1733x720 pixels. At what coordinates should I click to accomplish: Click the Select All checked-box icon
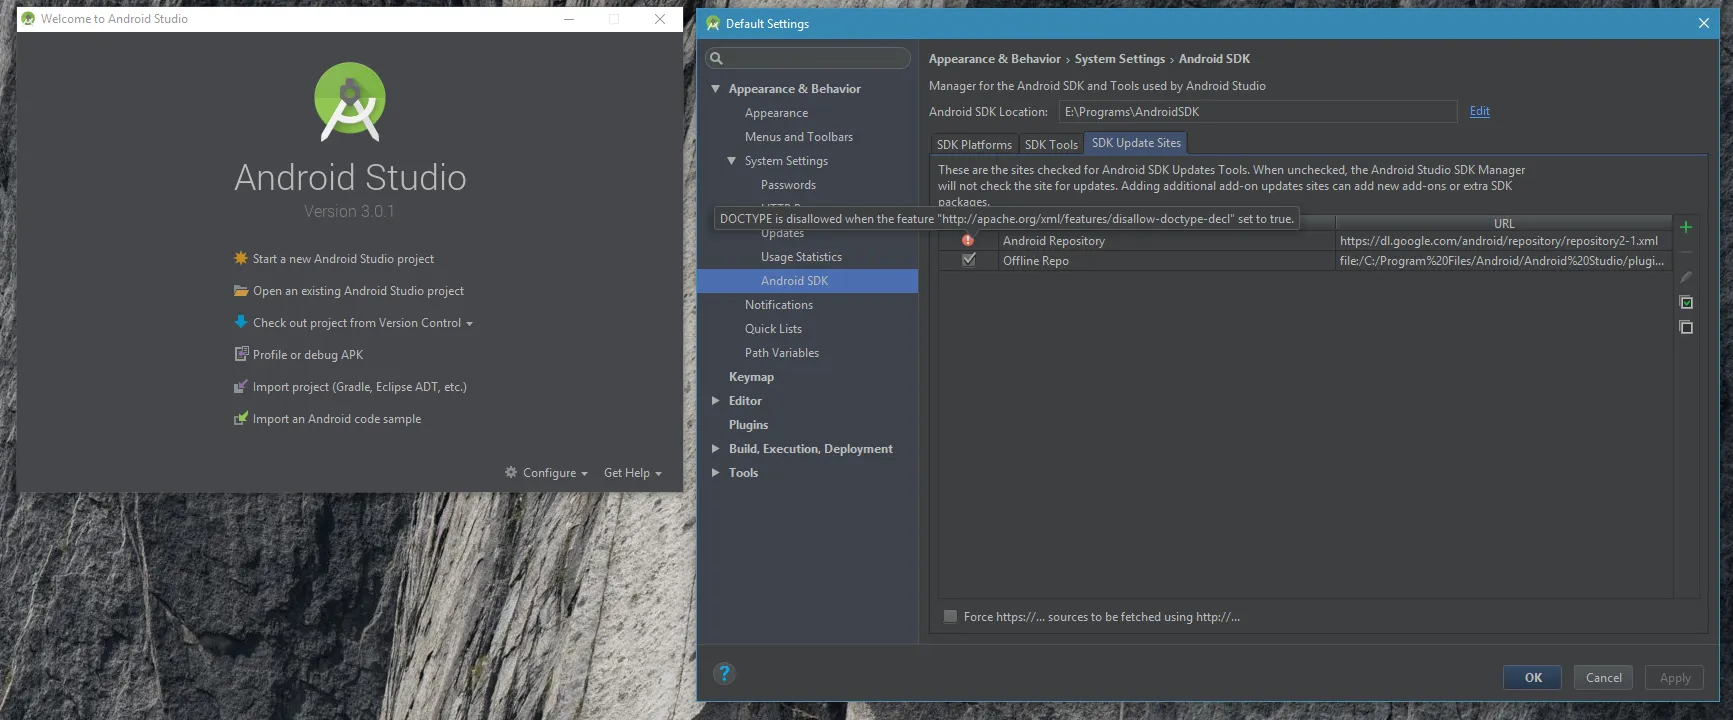(x=1686, y=302)
